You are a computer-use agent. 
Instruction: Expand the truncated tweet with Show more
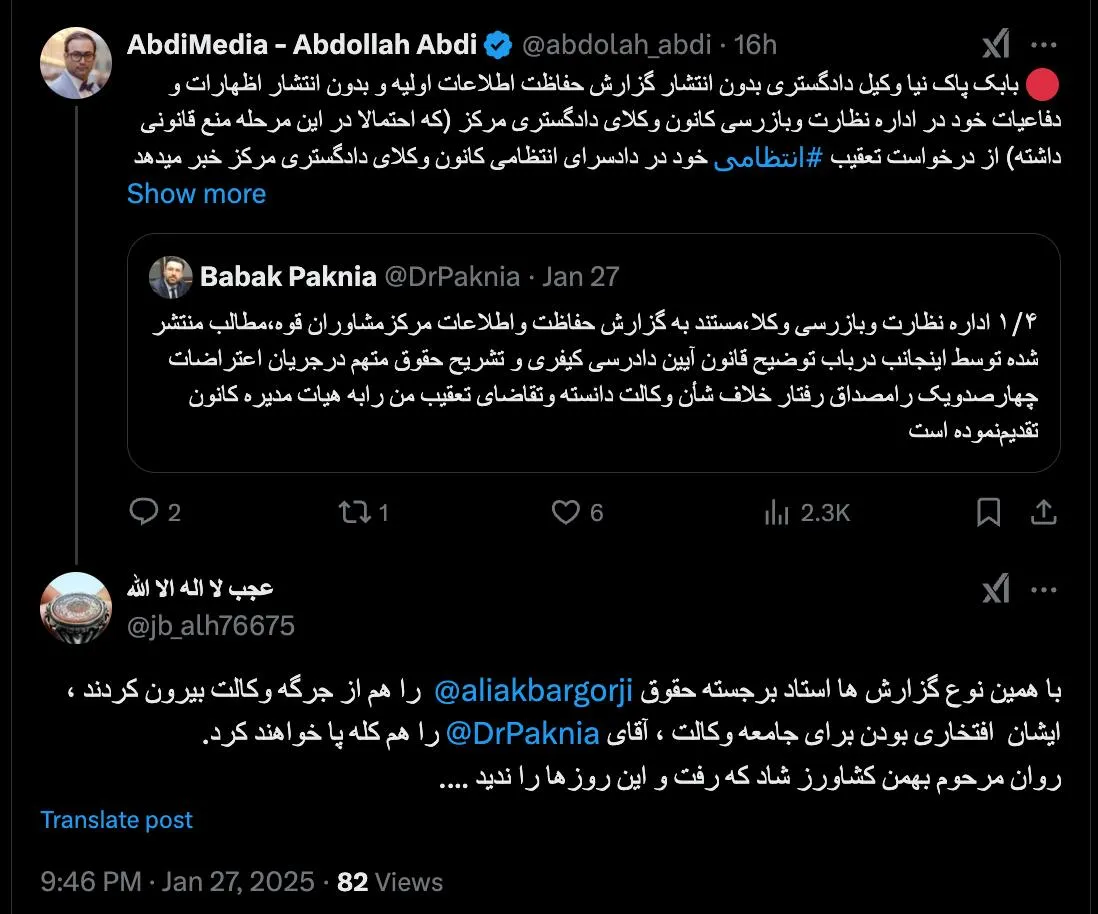[x=196, y=193]
